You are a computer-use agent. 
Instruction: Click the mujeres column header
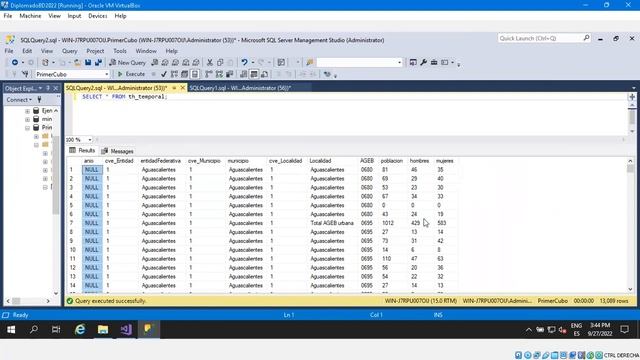pos(444,161)
